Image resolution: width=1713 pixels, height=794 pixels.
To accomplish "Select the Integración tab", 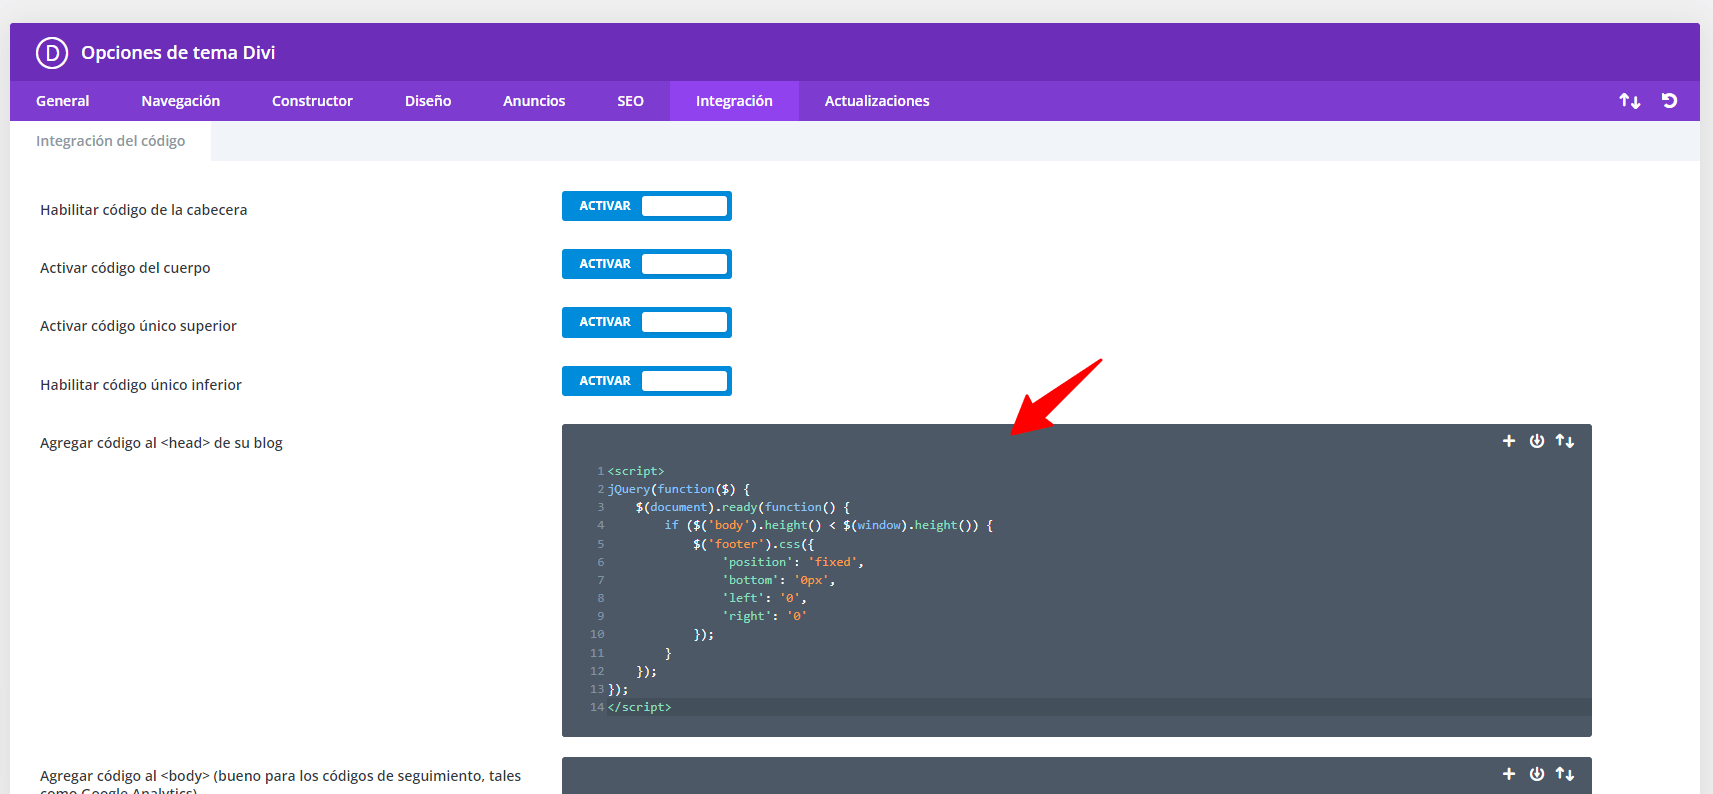I will click(734, 101).
